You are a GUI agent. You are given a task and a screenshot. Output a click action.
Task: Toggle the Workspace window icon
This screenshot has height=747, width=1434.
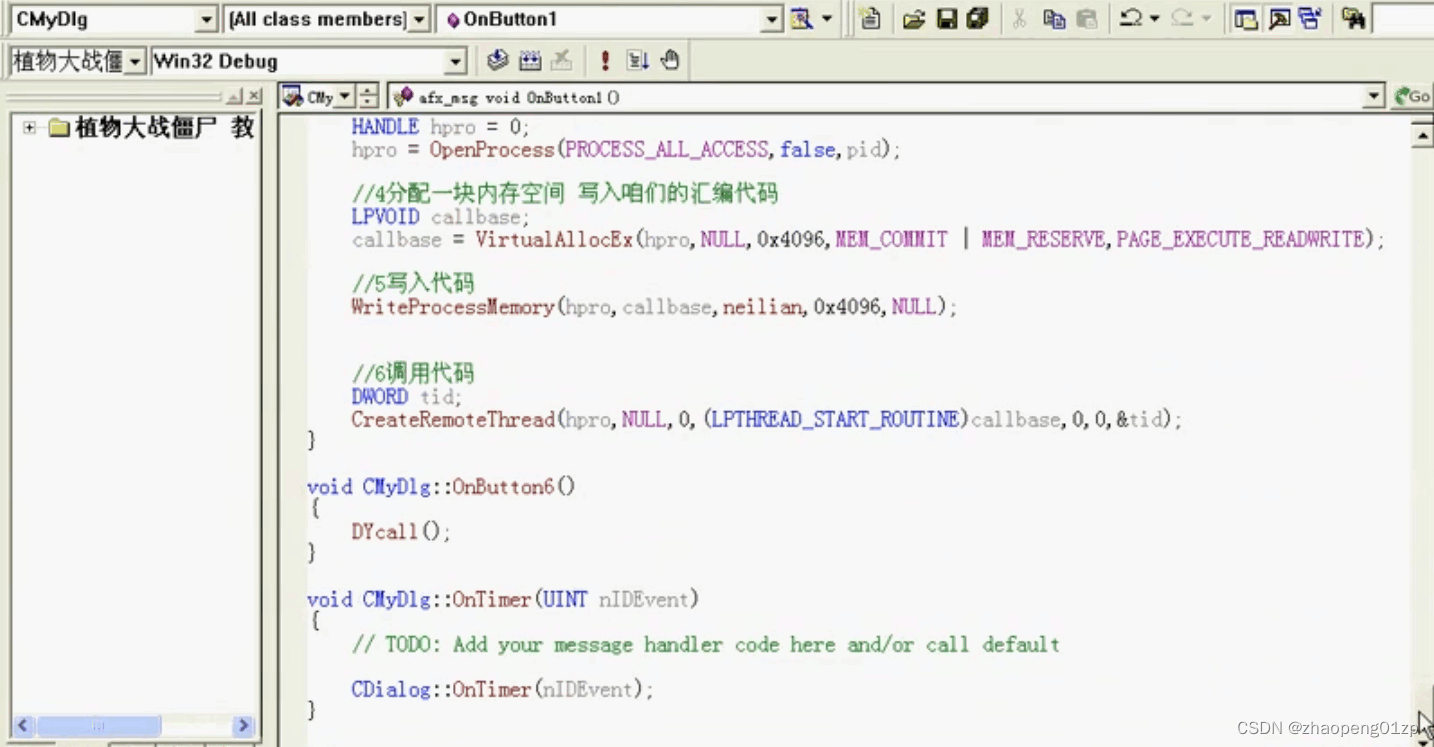[x=1245, y=19]
